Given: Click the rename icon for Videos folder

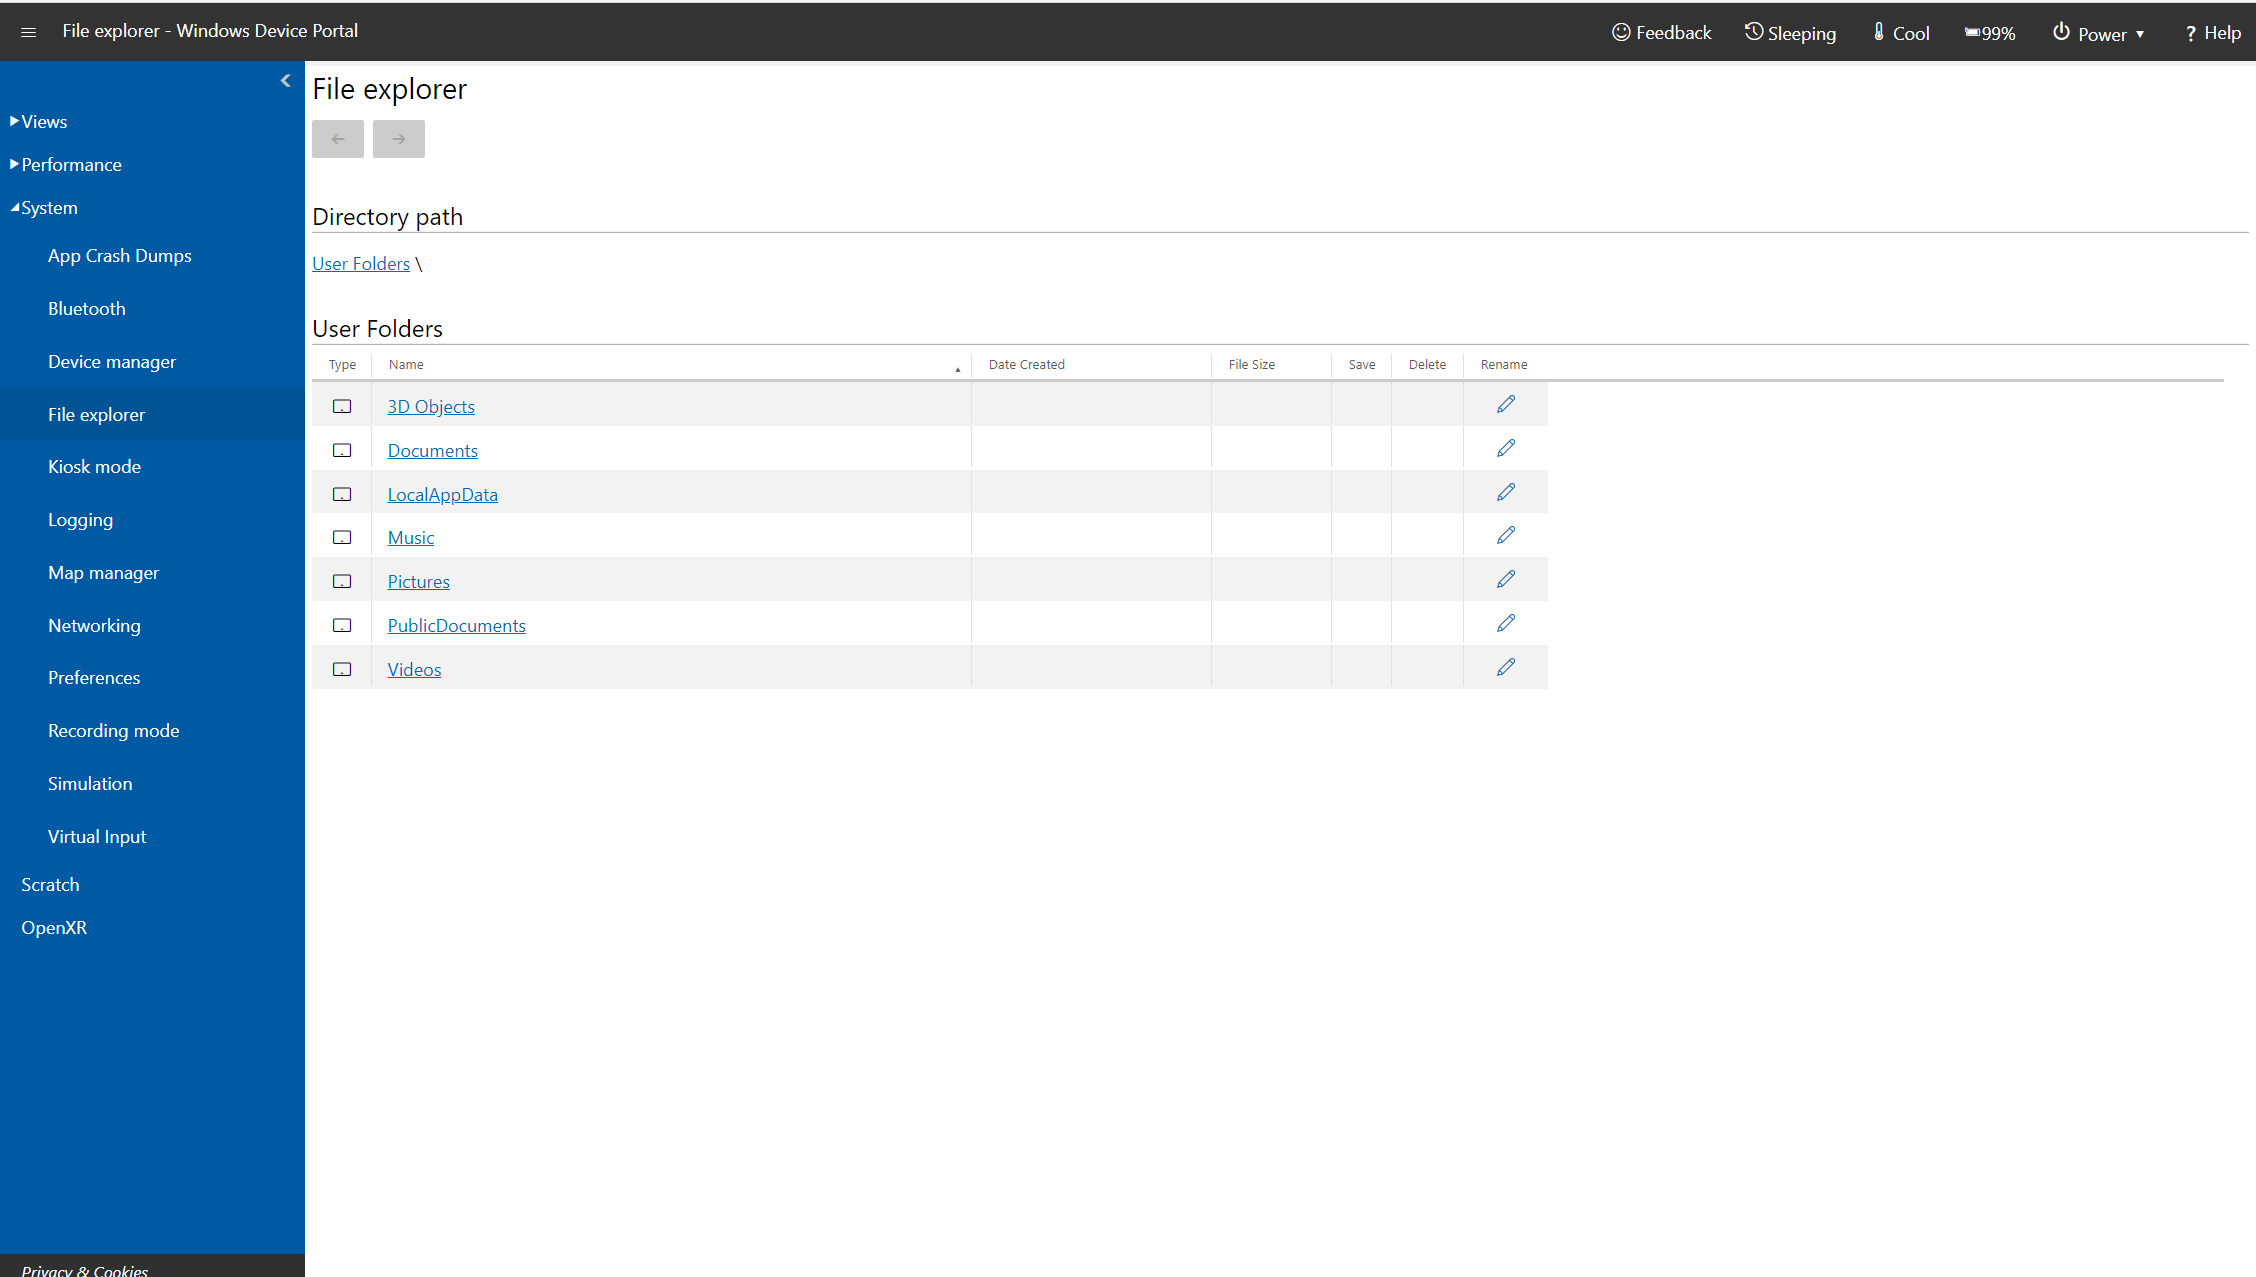Looking at the screenshot, I should (x=1506, y=666).
